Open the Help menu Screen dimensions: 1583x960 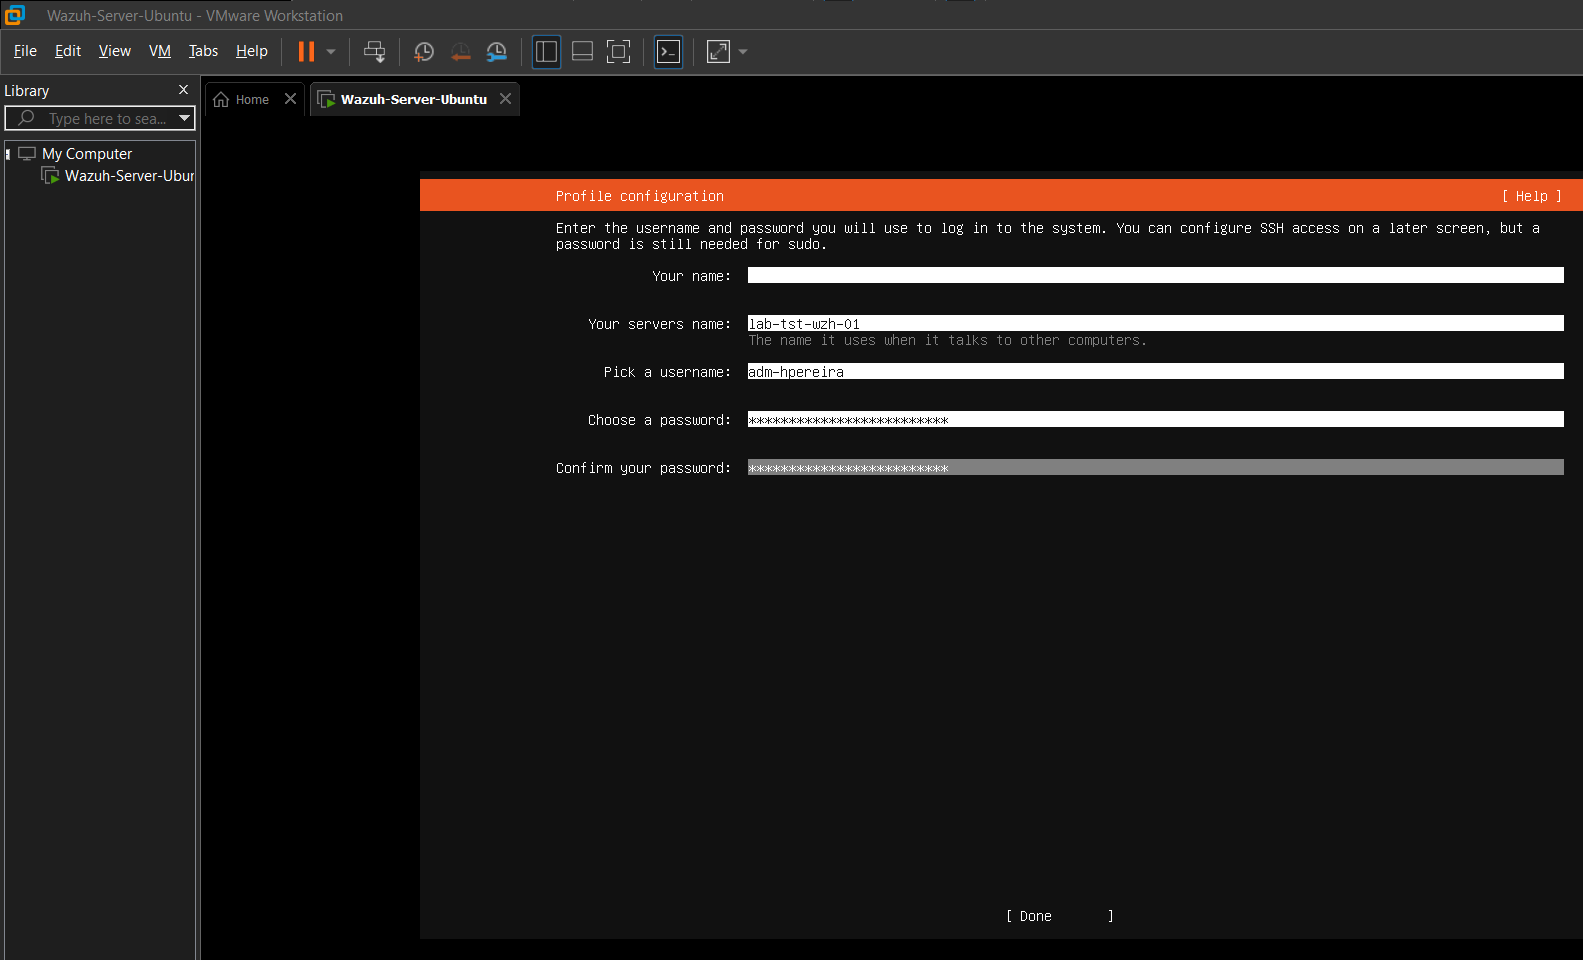[252, 51]
